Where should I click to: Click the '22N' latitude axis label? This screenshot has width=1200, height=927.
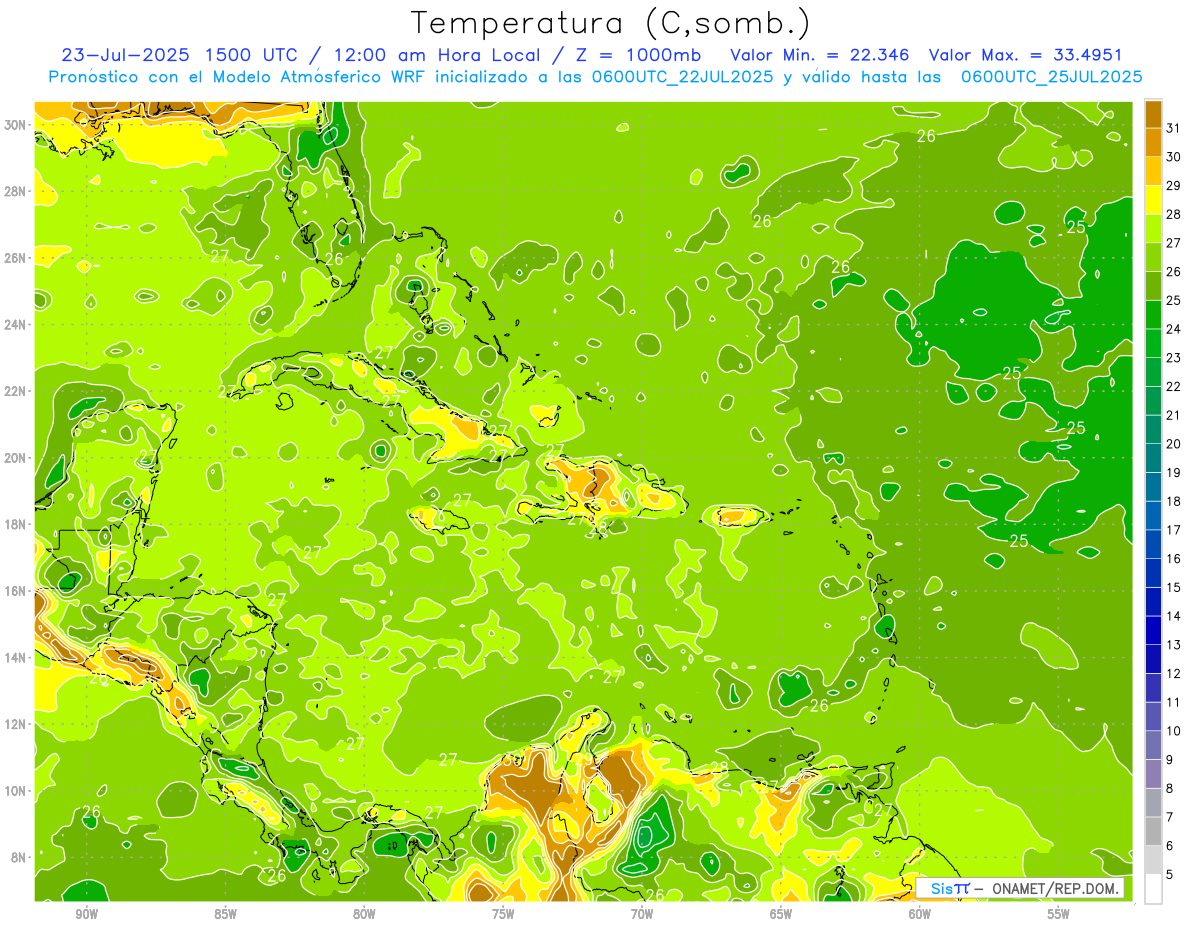coord(15,391)
